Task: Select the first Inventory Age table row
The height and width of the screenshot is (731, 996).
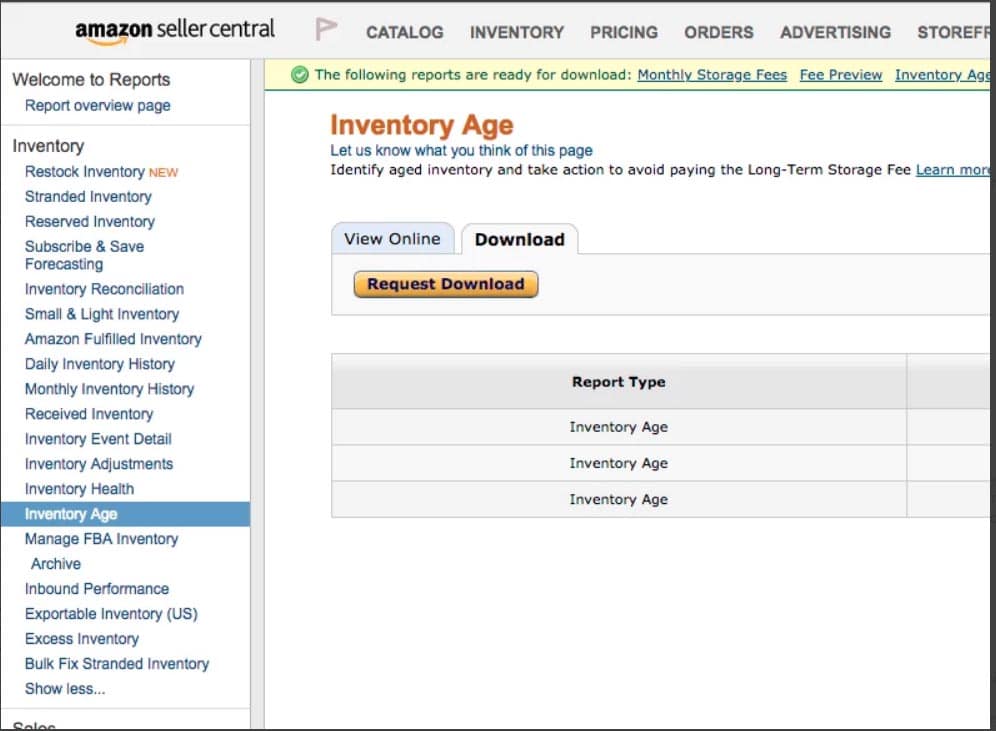Action: coord(618,427)
